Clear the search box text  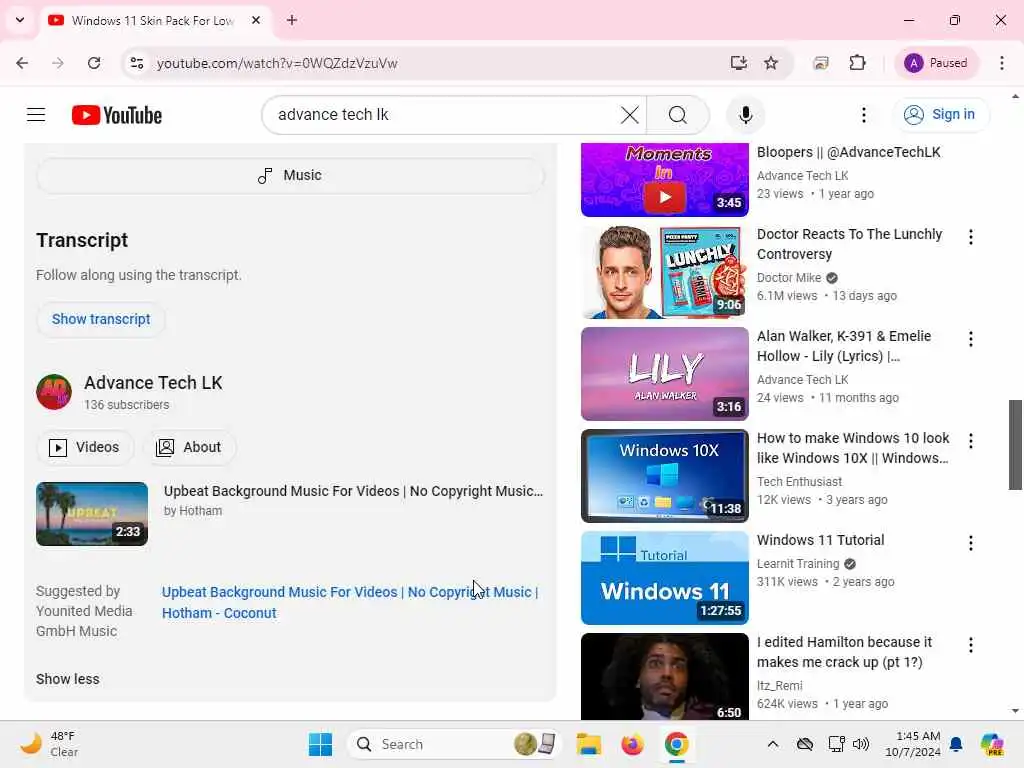point(630,115)
